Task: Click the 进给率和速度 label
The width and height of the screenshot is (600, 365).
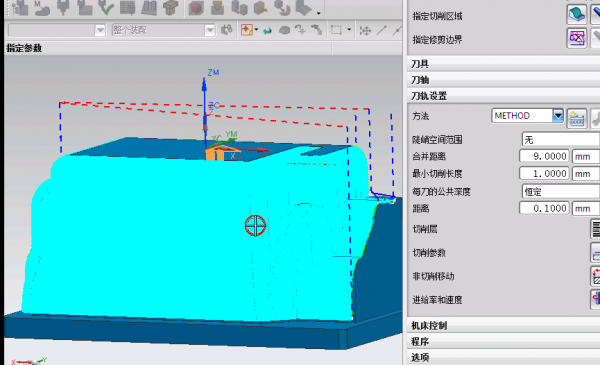Action: tap(437, 300)
